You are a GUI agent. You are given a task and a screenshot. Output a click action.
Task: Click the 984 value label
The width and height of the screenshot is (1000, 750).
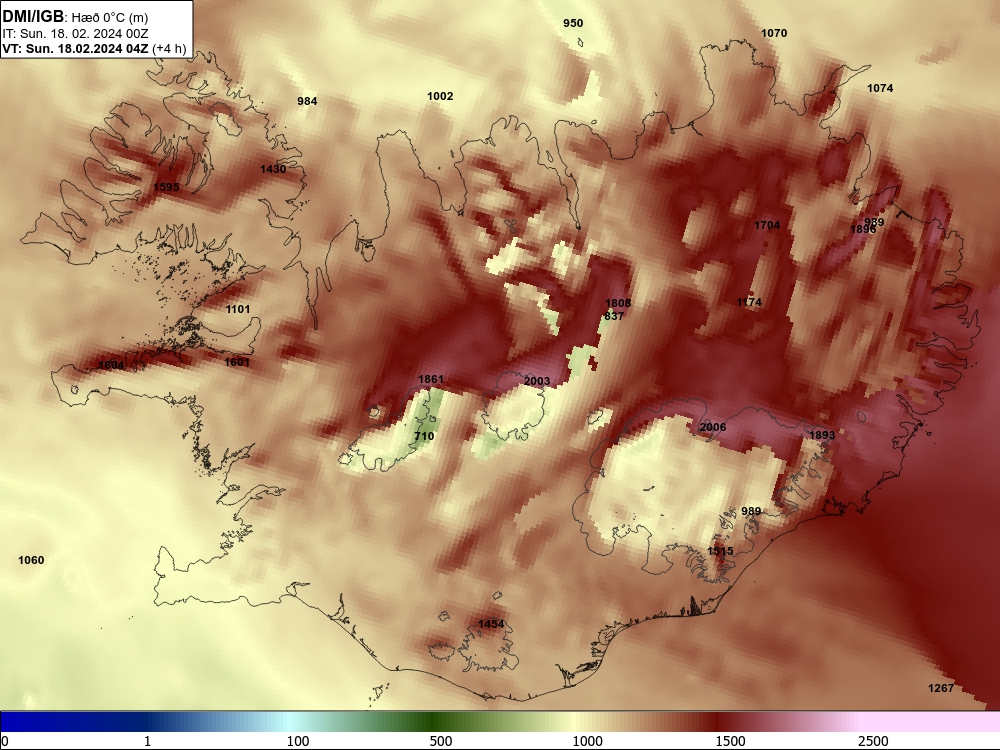point(307,101)
